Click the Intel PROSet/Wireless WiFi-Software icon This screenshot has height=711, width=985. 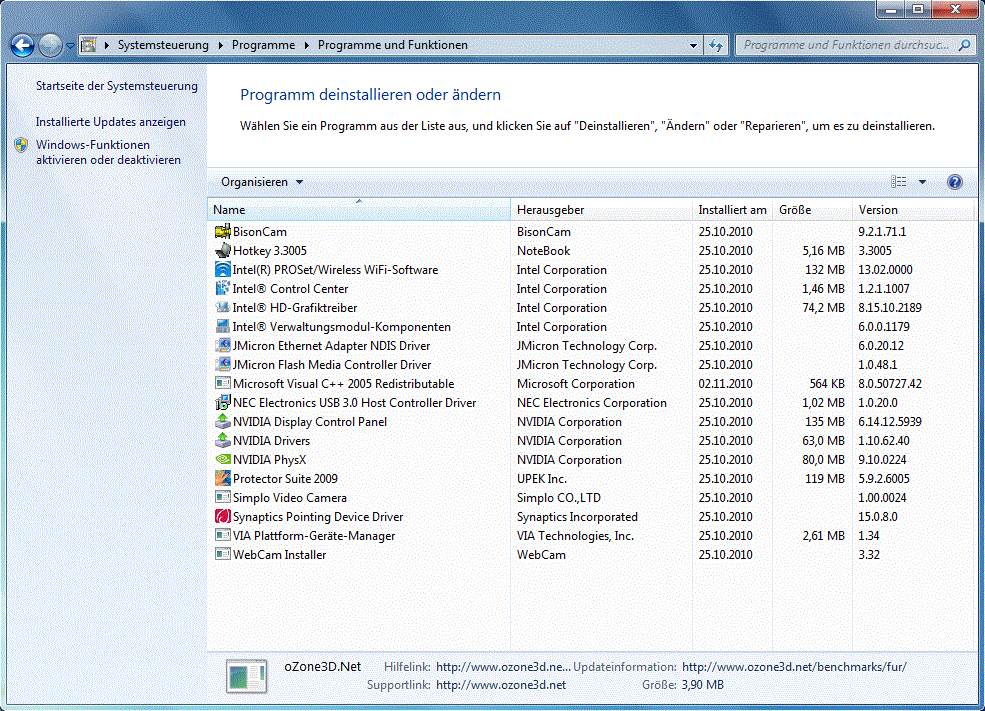pyautogui.click(x=222, y=269)
